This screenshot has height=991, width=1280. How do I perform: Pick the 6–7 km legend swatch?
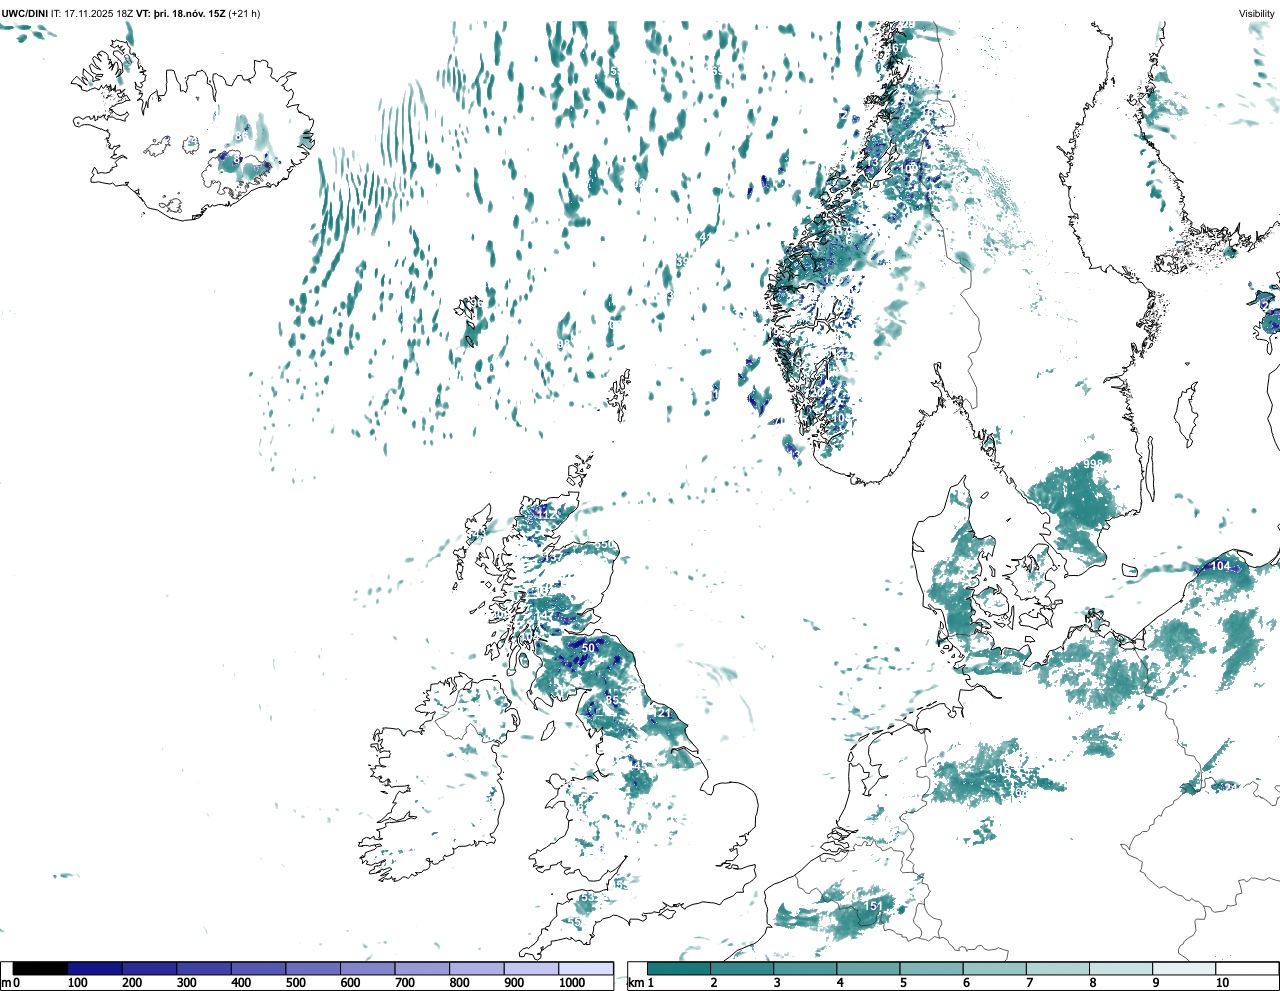tap(995, 968)
